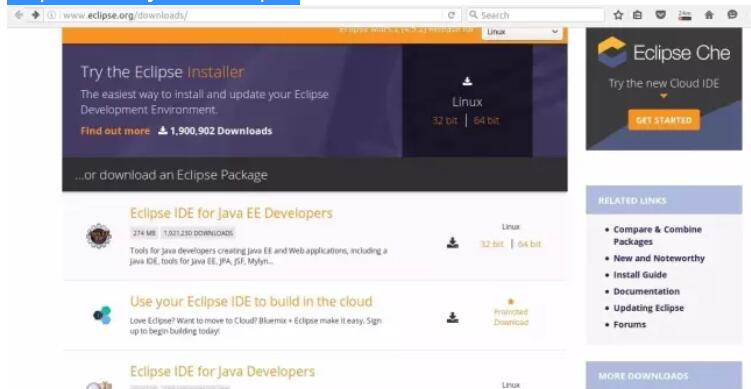Click the browser forward arrow
This screenshot has width=751, height=389.
click(35, 15)
